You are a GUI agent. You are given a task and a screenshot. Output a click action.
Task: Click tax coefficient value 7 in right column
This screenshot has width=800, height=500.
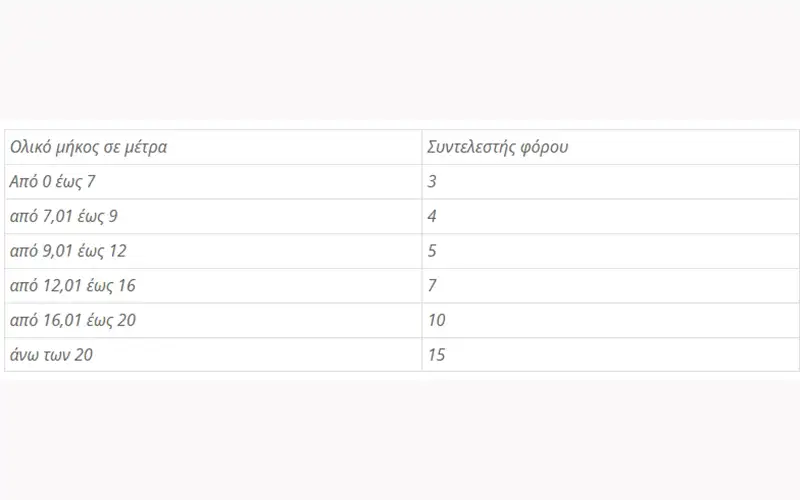tap(432, 286)
